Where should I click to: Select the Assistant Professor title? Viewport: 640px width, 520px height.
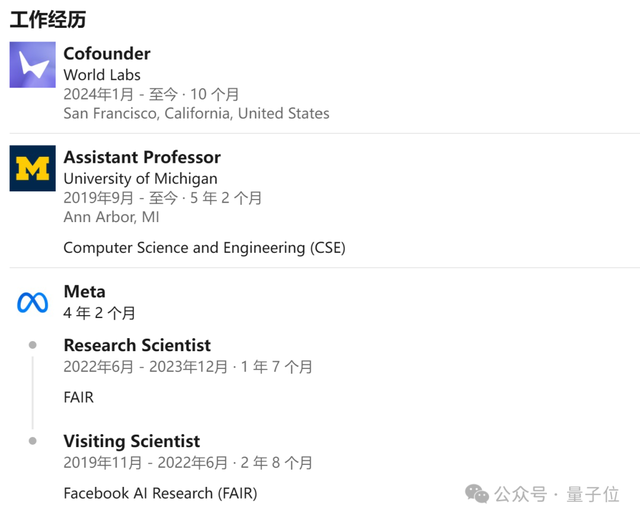click(142, 157)
